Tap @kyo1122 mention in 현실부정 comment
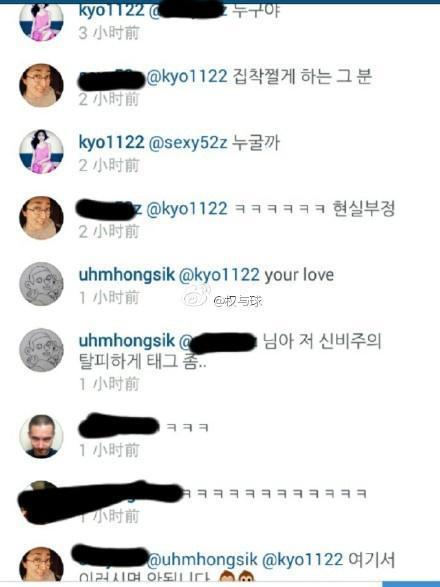 tap(186, 209)
